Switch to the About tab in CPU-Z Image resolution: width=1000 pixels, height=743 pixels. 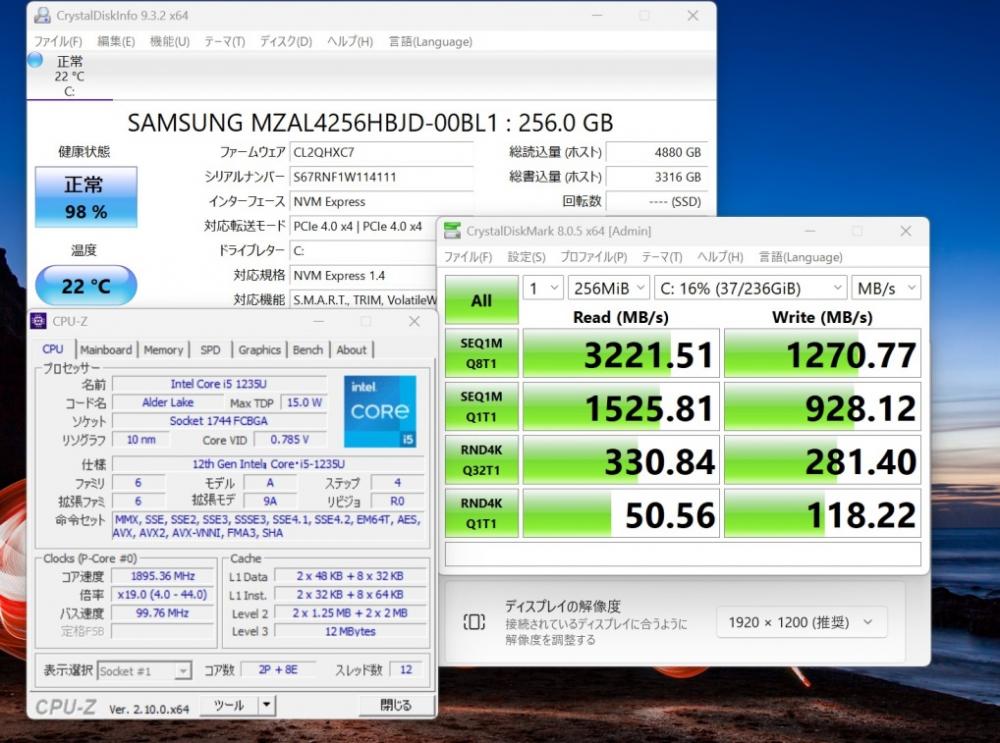tap(351, 350)
